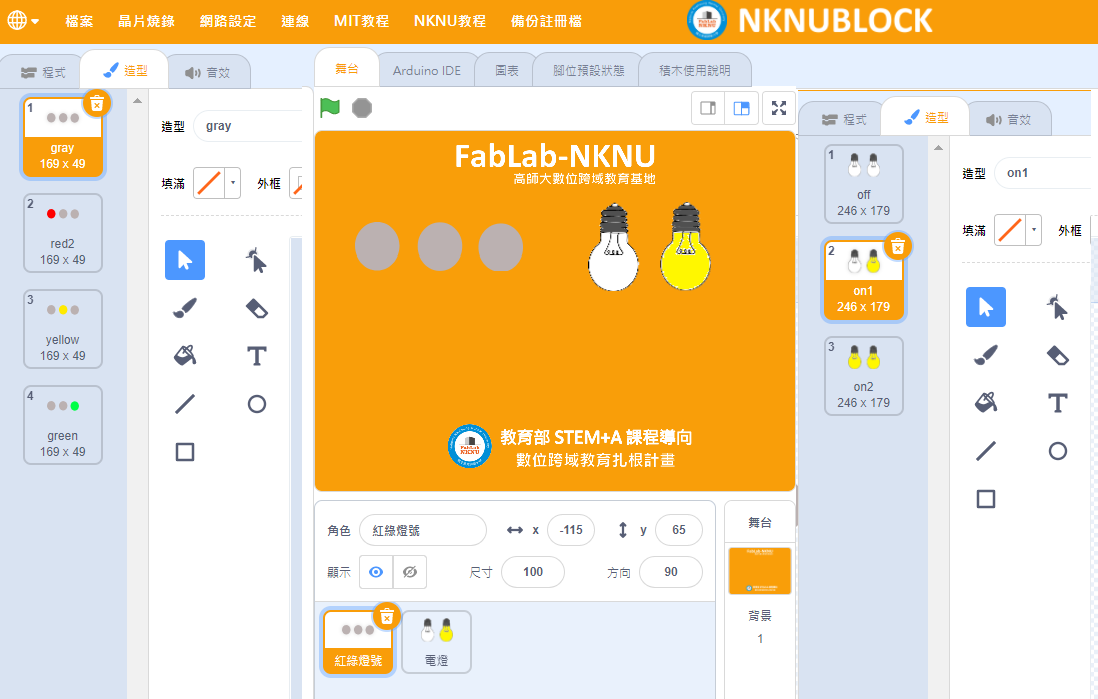
Task: Select the rectangle tool in right editor
Action: (986, 499)
